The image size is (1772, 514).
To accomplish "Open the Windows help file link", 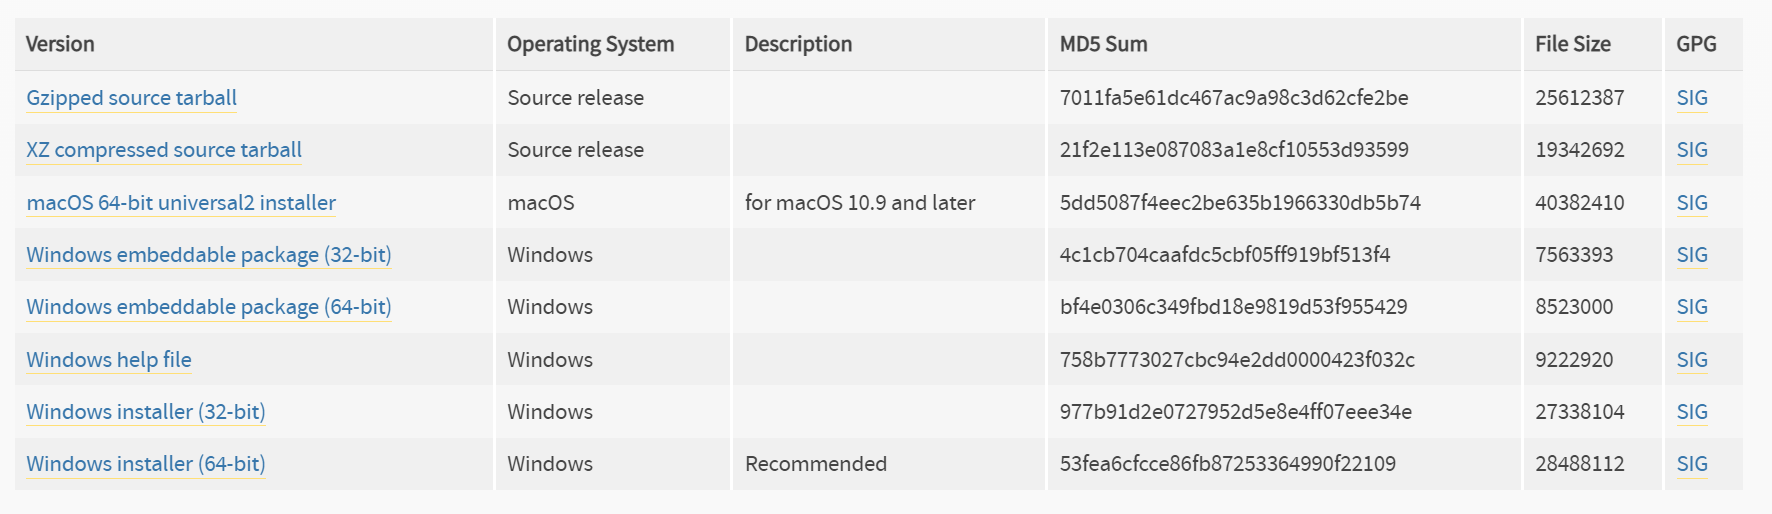I will (109, 360).
